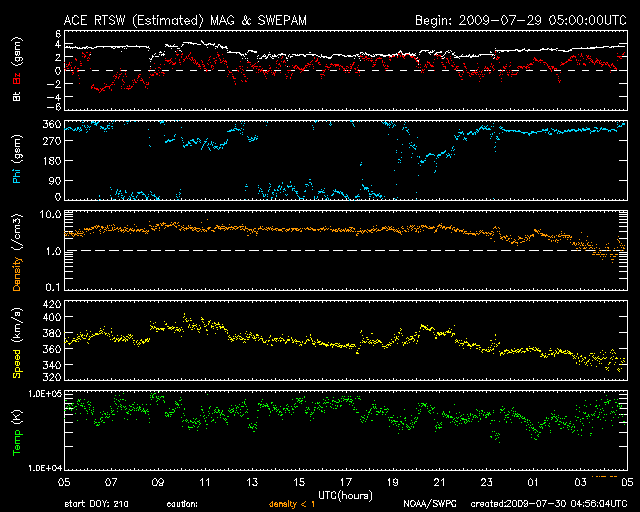Image resolution: width=640 pixels, height=512 pixels.
Task: Click the caution: footer label
Action: 182,505
